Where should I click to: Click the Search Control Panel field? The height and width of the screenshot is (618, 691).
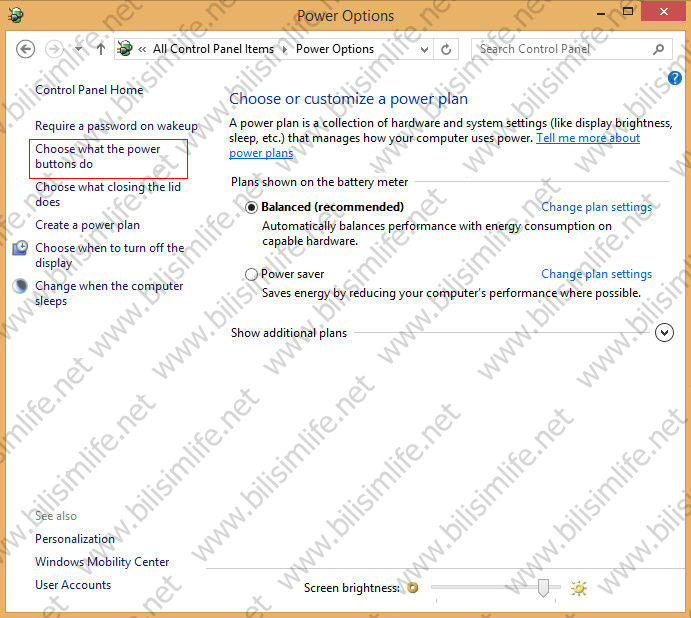pos(572,49)
